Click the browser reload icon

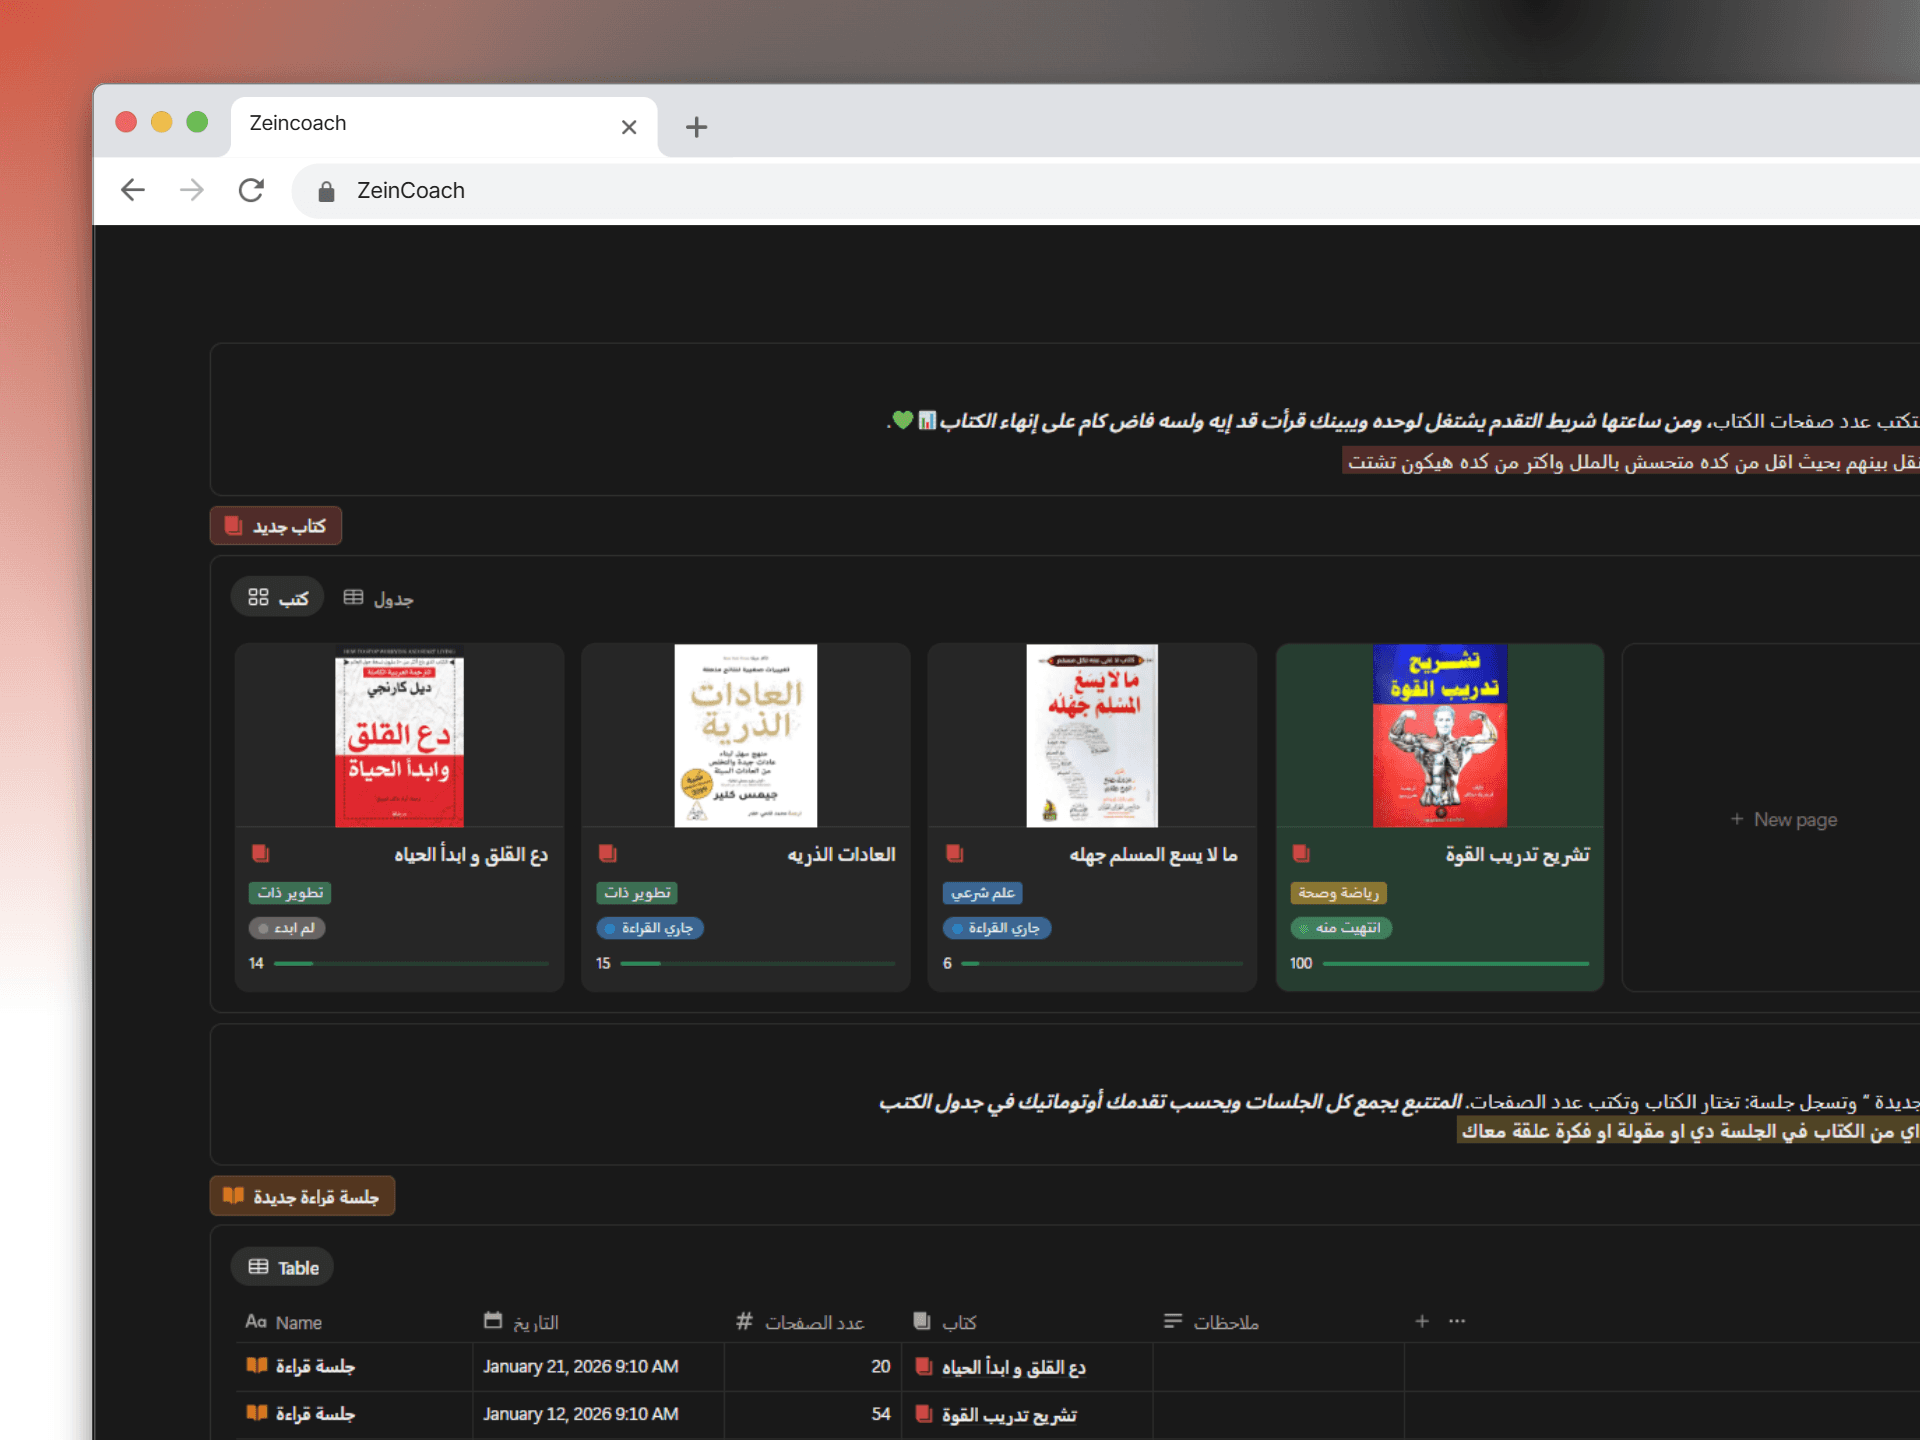(x=251, y=190)
